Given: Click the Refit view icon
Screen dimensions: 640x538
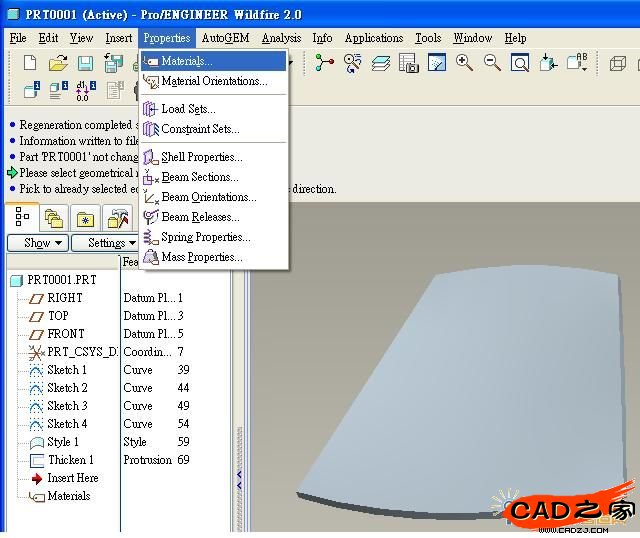Looking at the screenshot, I should 520,63.
